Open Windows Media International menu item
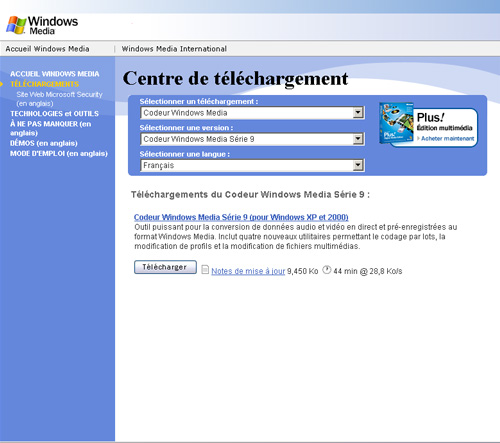500x443 pixels. [174, 49]
